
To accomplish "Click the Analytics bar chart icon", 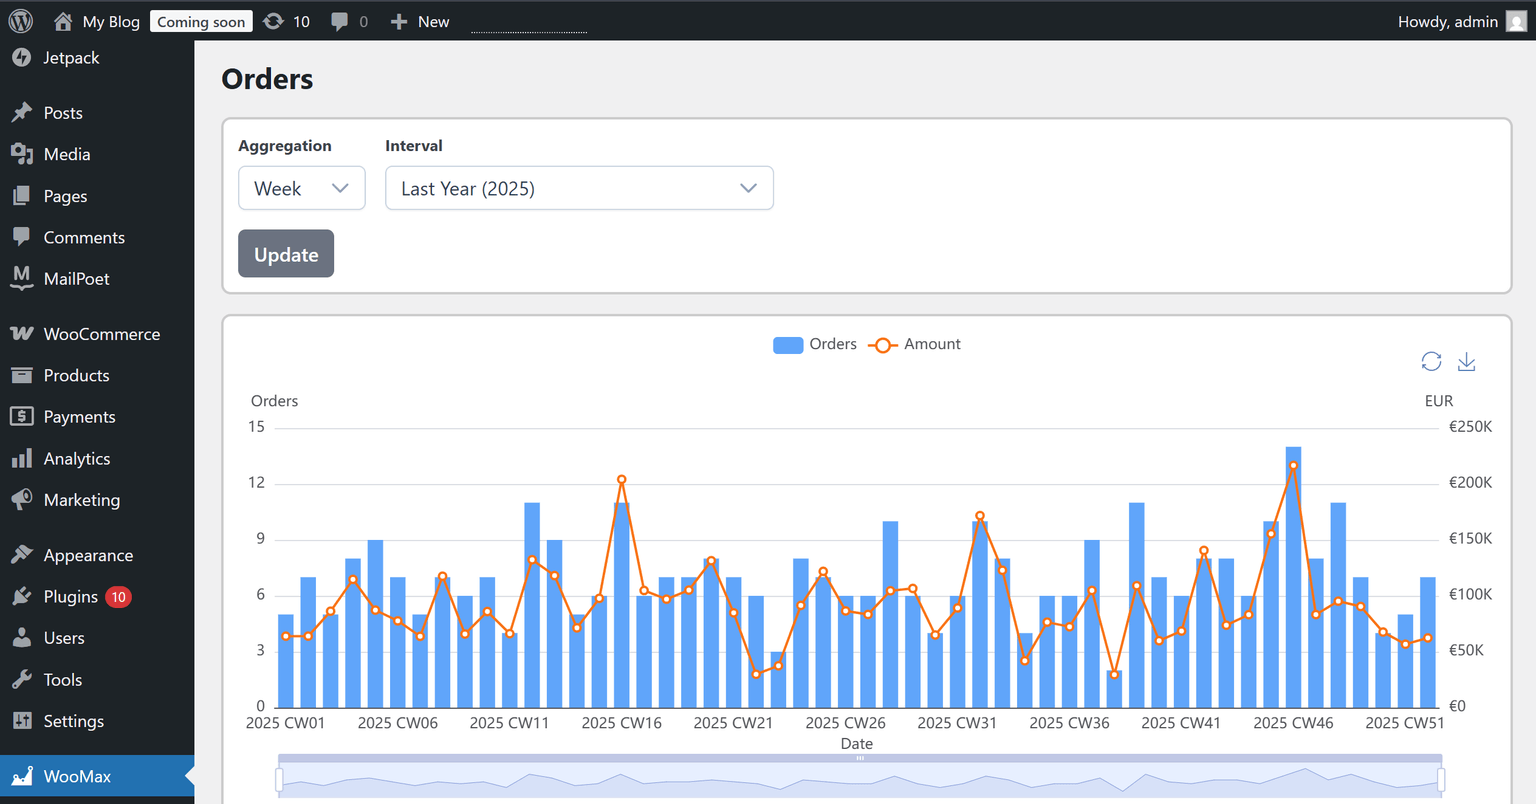I will (x=22, y=458).
